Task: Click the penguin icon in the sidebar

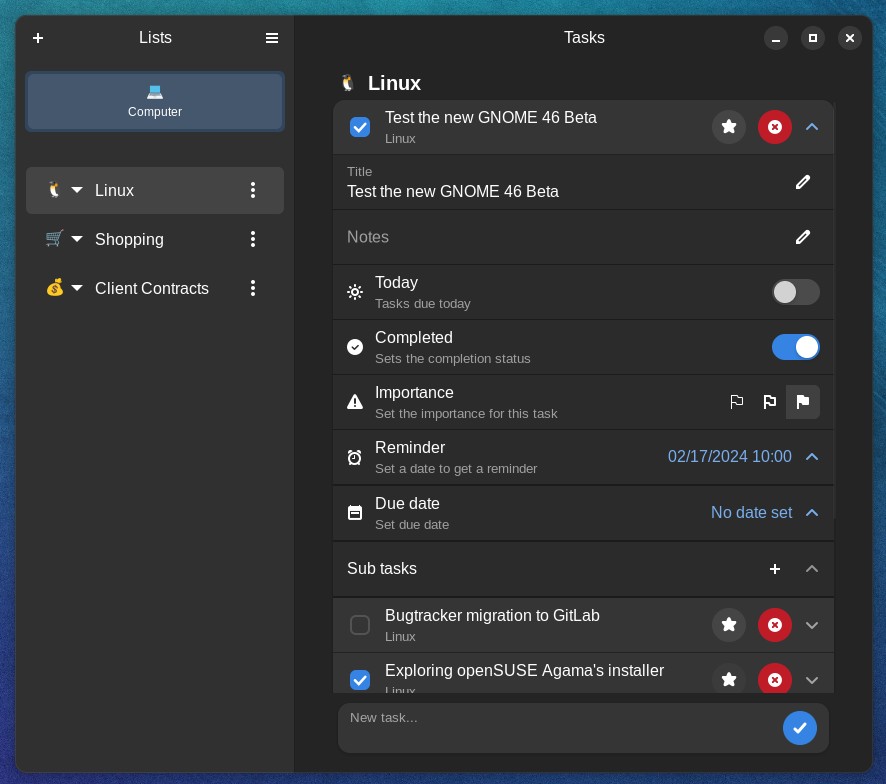Action: click(54, 189)
